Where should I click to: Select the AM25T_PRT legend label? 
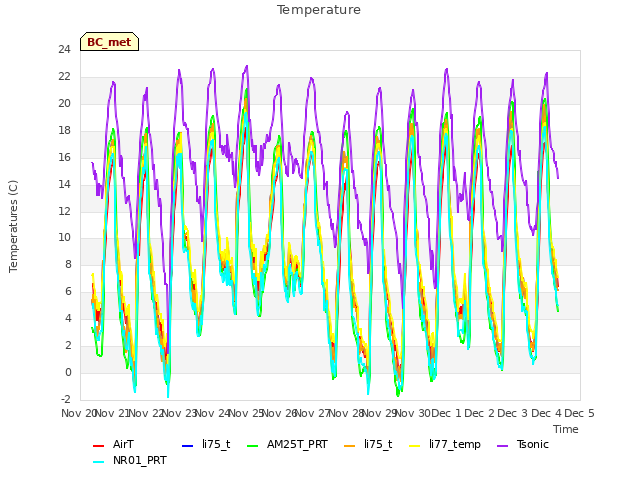[297, 444]
